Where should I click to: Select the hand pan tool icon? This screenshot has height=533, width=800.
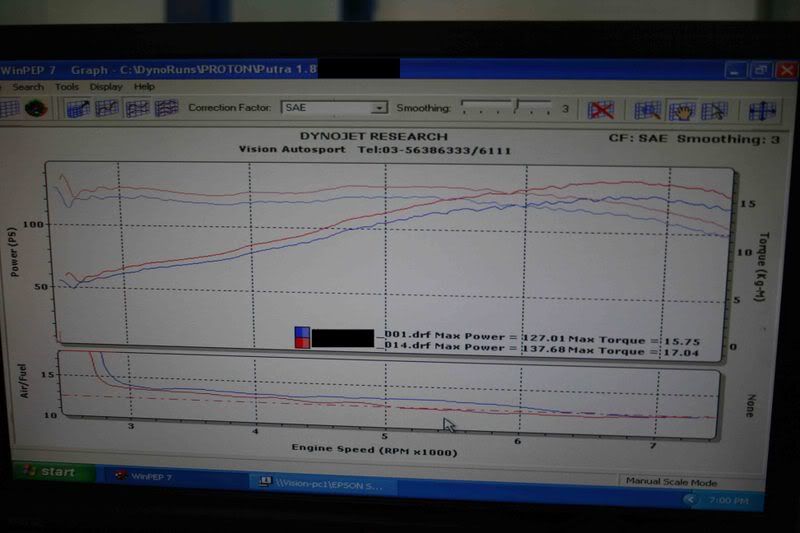click(x=682, y=110)
